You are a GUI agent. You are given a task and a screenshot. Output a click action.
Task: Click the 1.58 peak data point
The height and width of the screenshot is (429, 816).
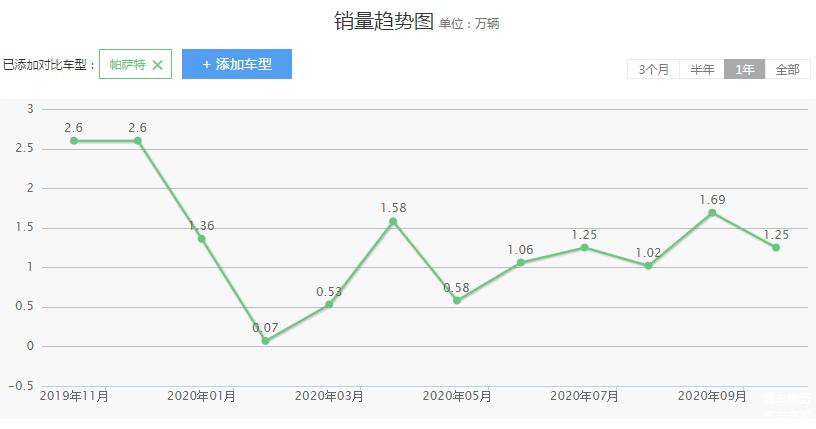tap(393, 221)
